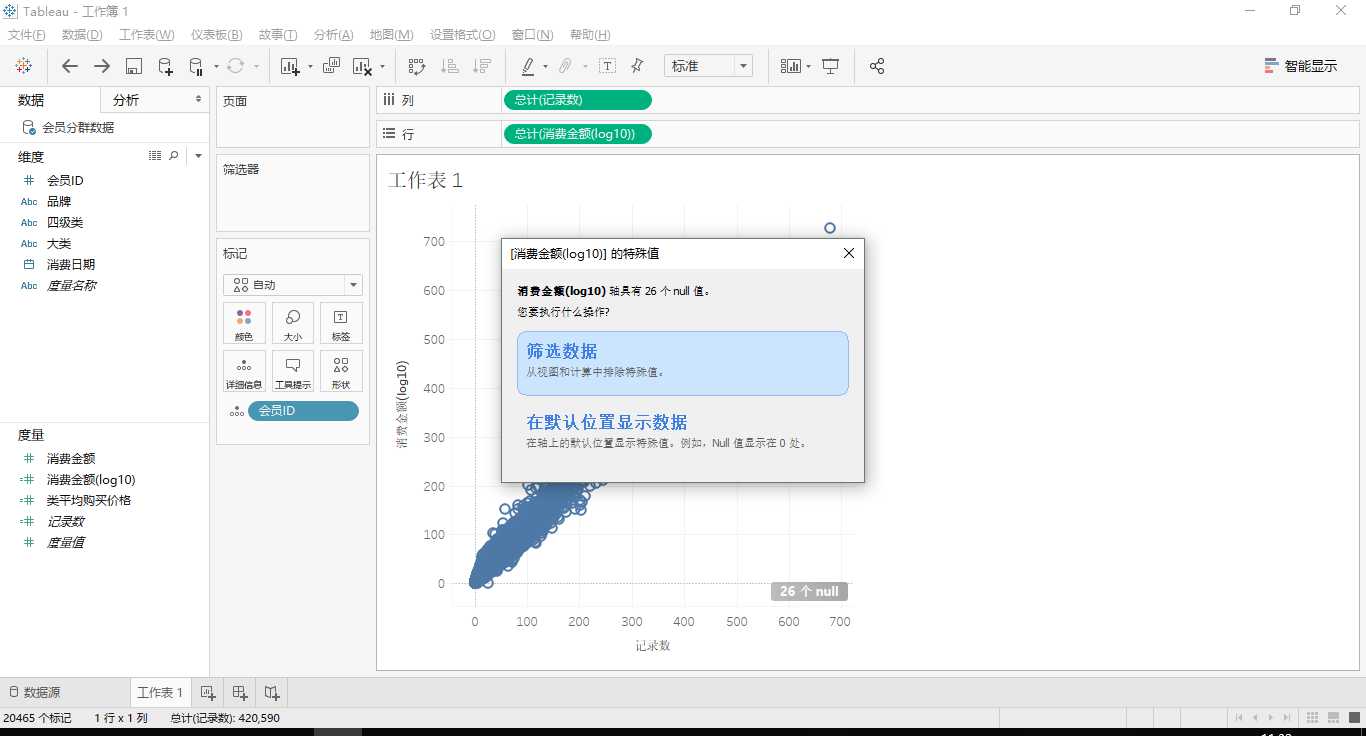Save workbook using the floppy disk icon
This screenshot has width=1366, height=736.
134,66
